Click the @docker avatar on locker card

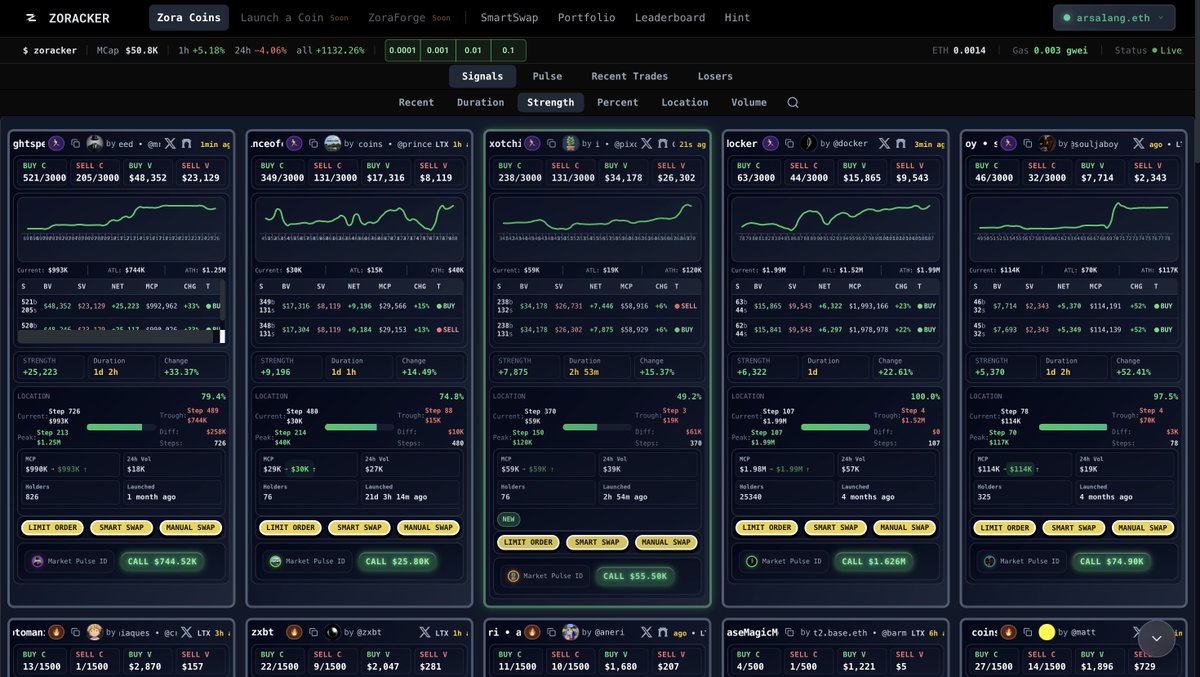click(811, 143)
